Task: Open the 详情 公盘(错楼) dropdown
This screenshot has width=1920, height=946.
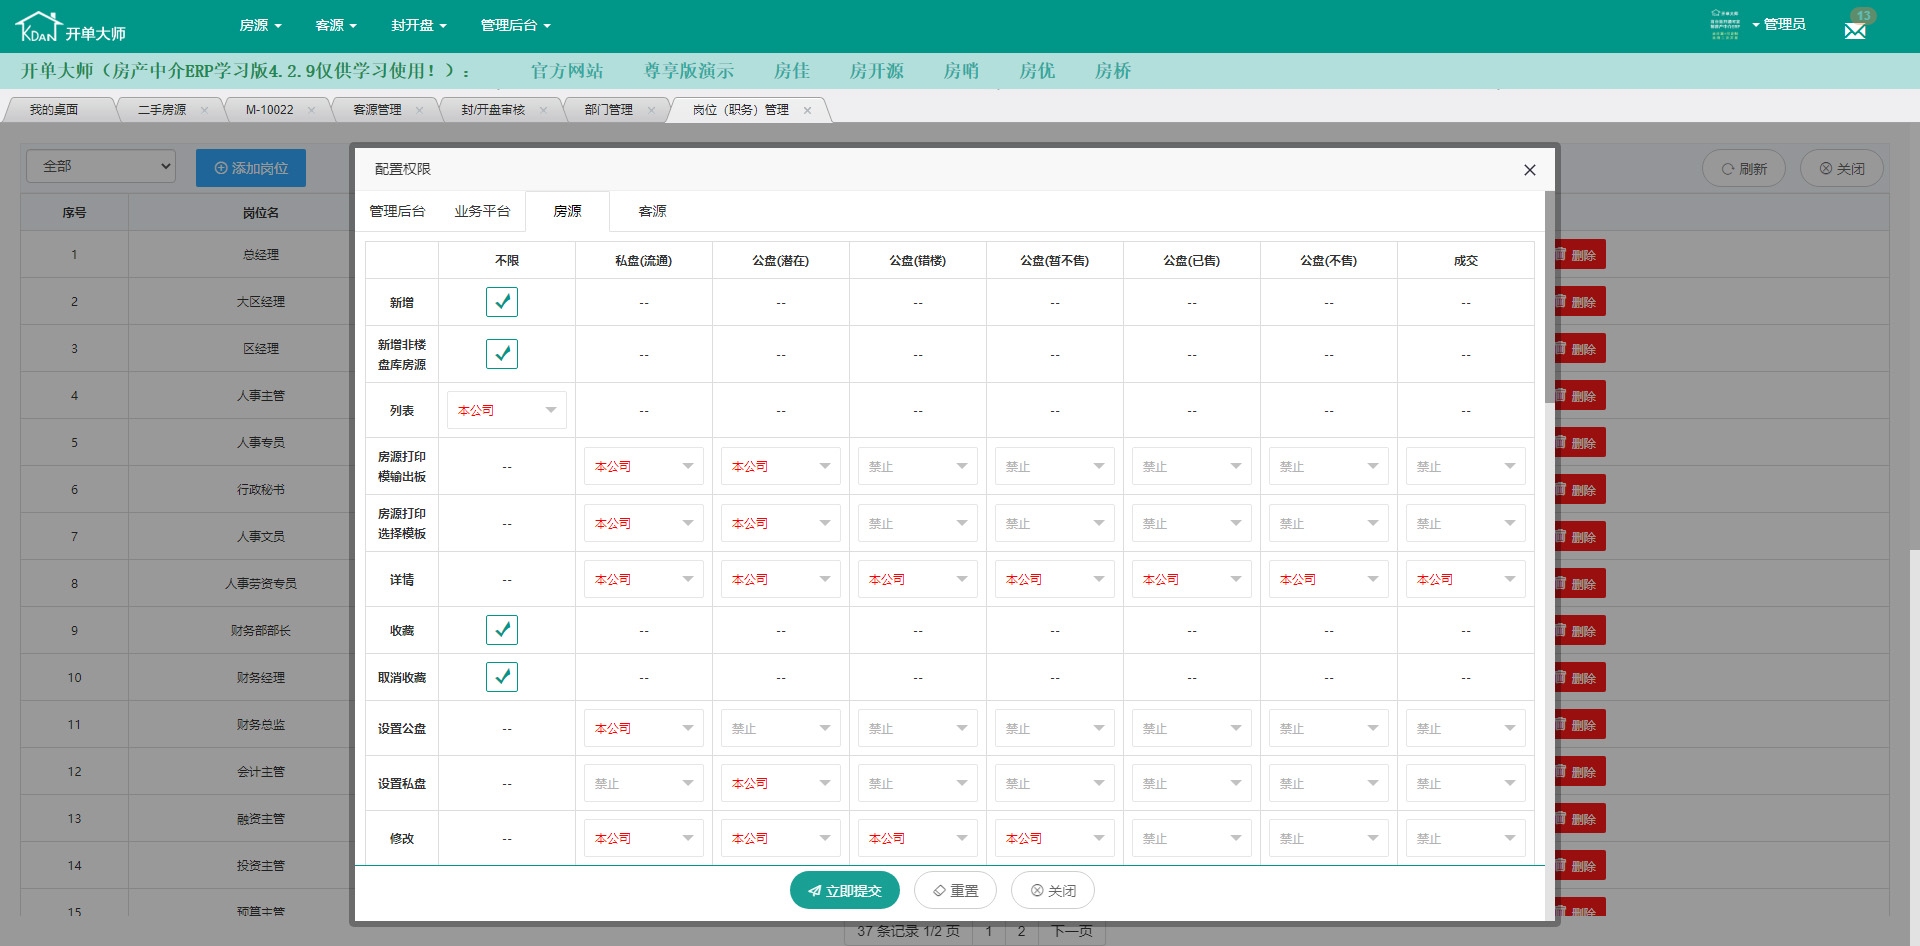Action: point(918,579)
